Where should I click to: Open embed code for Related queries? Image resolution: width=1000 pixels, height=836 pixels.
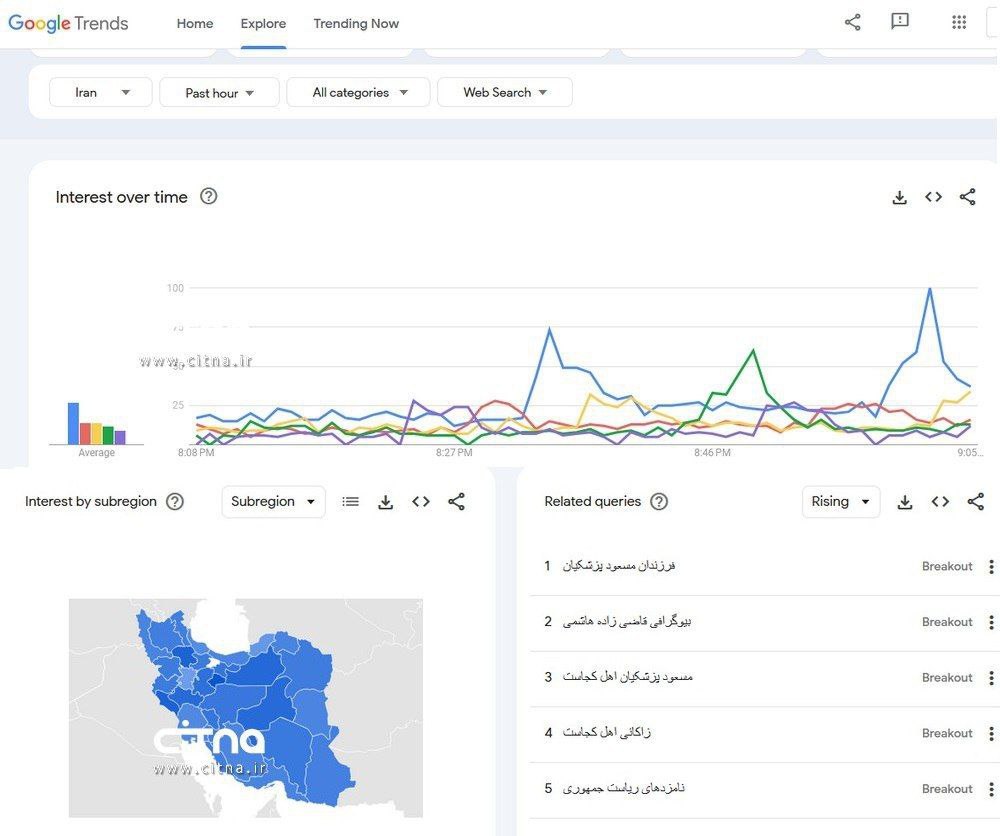pyautogui.click(x=940, y=501)
